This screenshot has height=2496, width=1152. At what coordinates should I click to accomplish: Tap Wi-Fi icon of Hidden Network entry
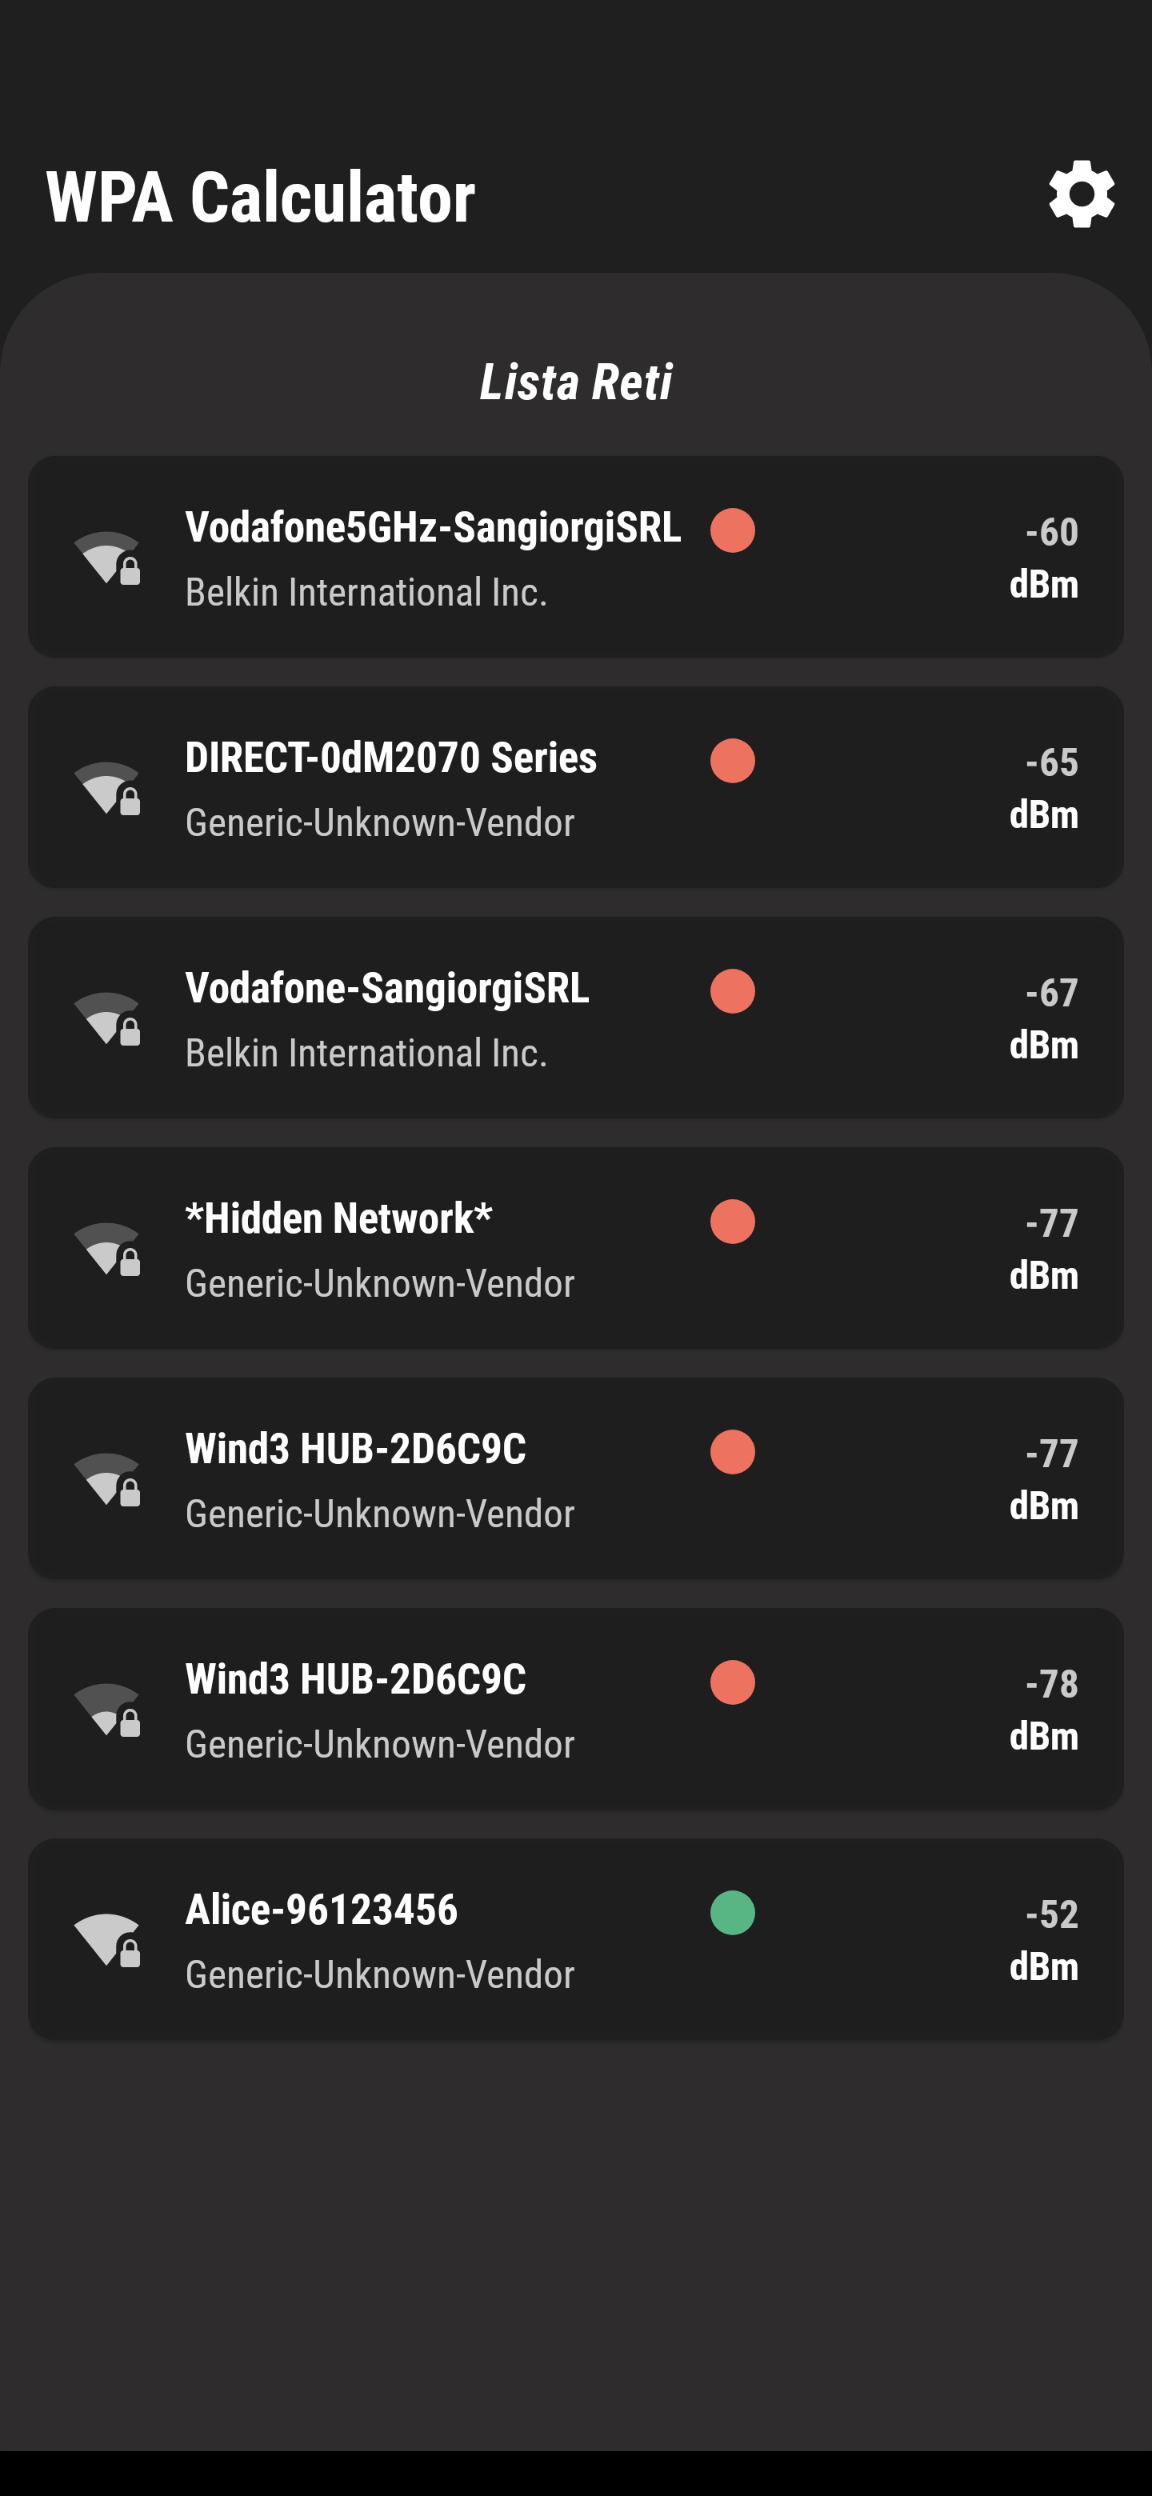tap(107, 1248)
